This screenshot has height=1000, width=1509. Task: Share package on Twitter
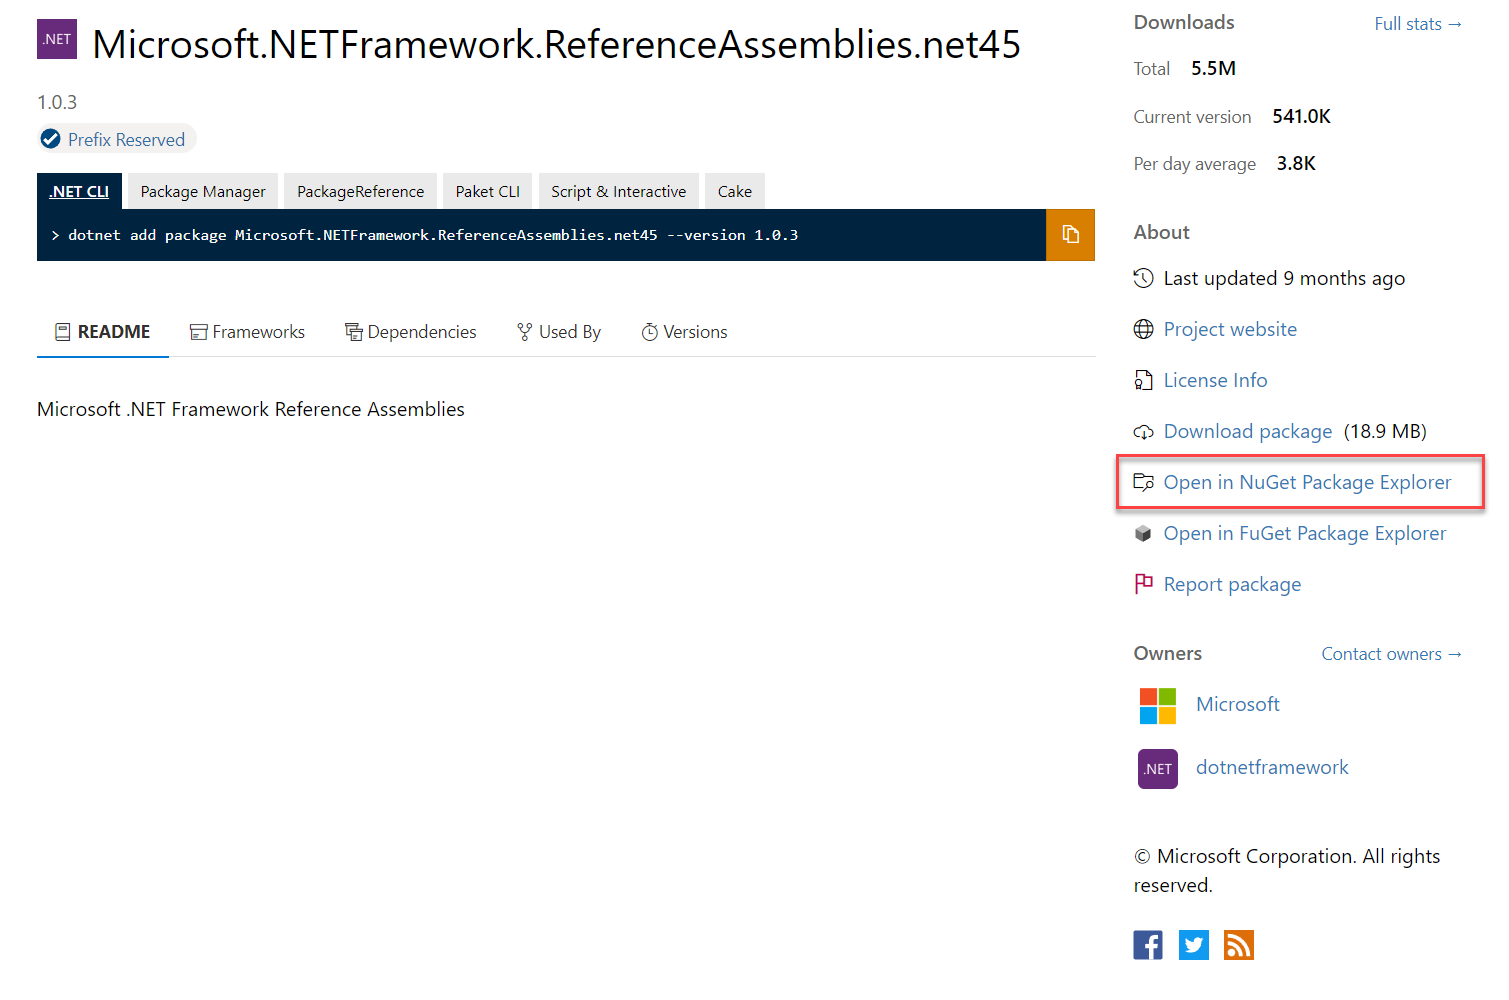pos(1194,945)
